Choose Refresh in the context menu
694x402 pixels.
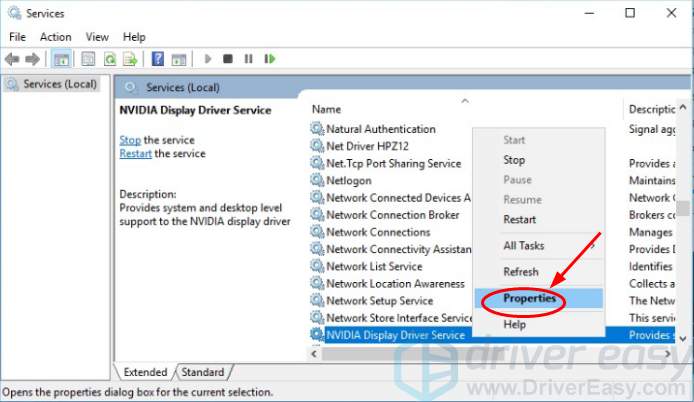539,271
